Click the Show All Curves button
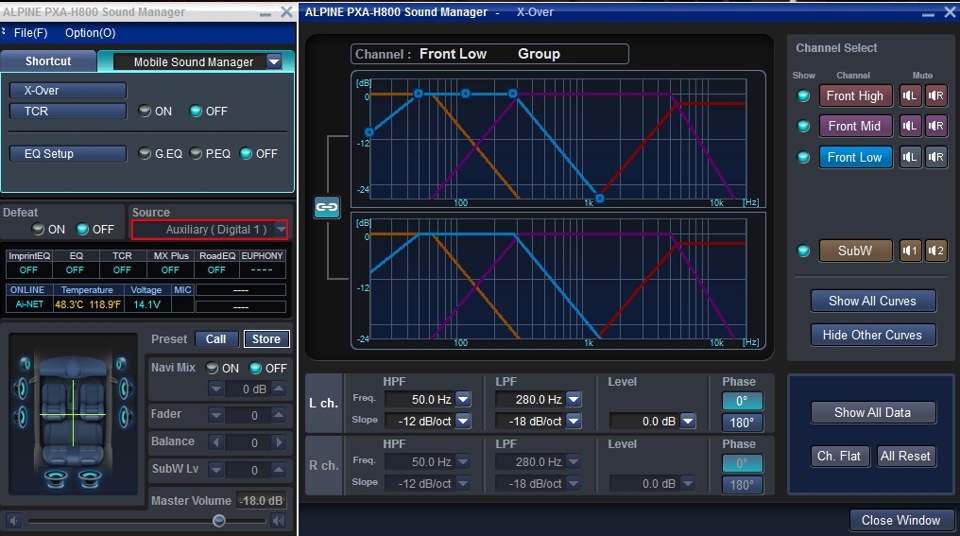The image size is (960, 536). point(872,301)
